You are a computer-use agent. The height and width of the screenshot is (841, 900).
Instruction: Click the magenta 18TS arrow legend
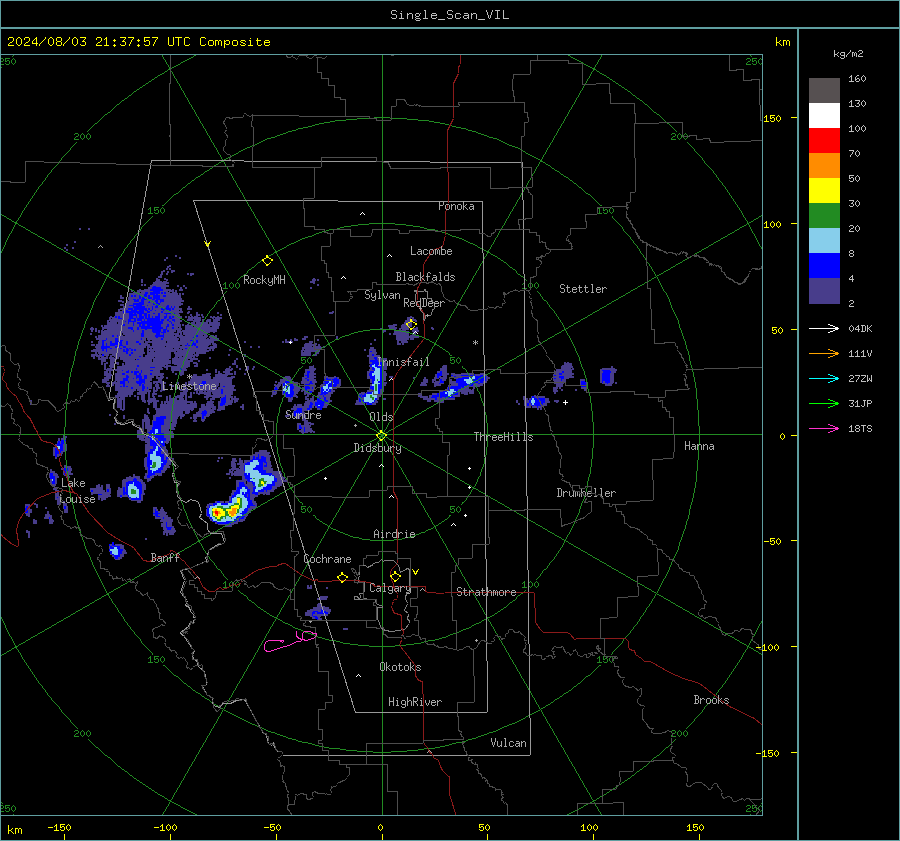824,429
